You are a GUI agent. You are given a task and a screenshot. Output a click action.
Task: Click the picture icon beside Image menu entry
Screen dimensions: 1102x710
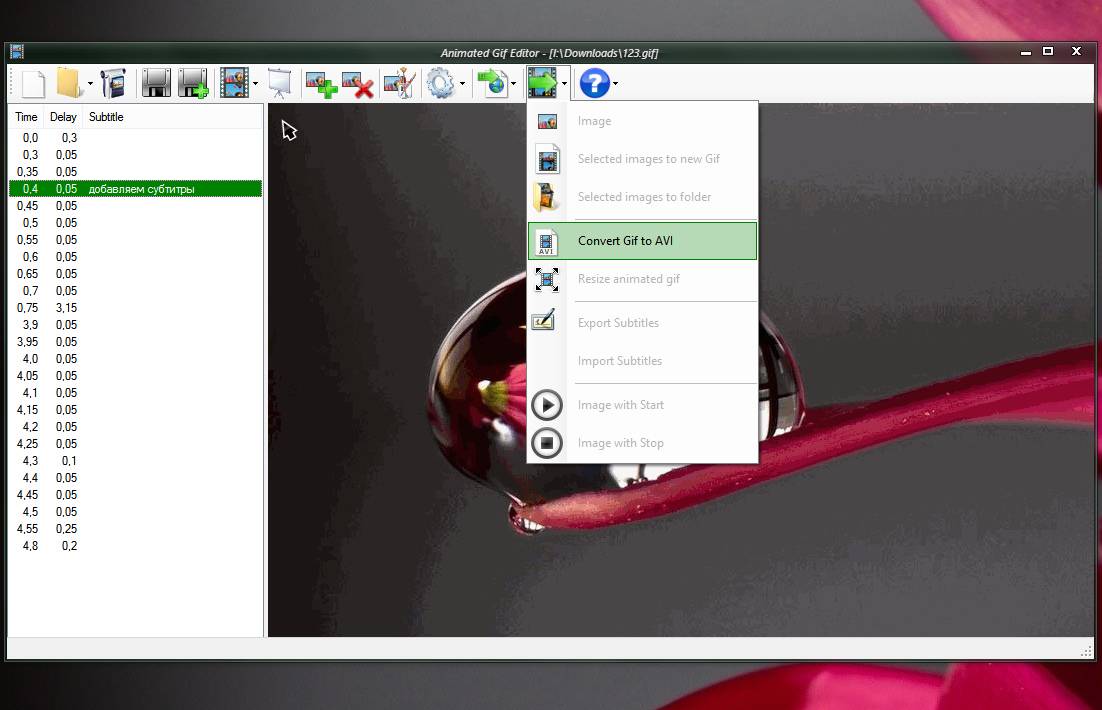pos(547,122)
